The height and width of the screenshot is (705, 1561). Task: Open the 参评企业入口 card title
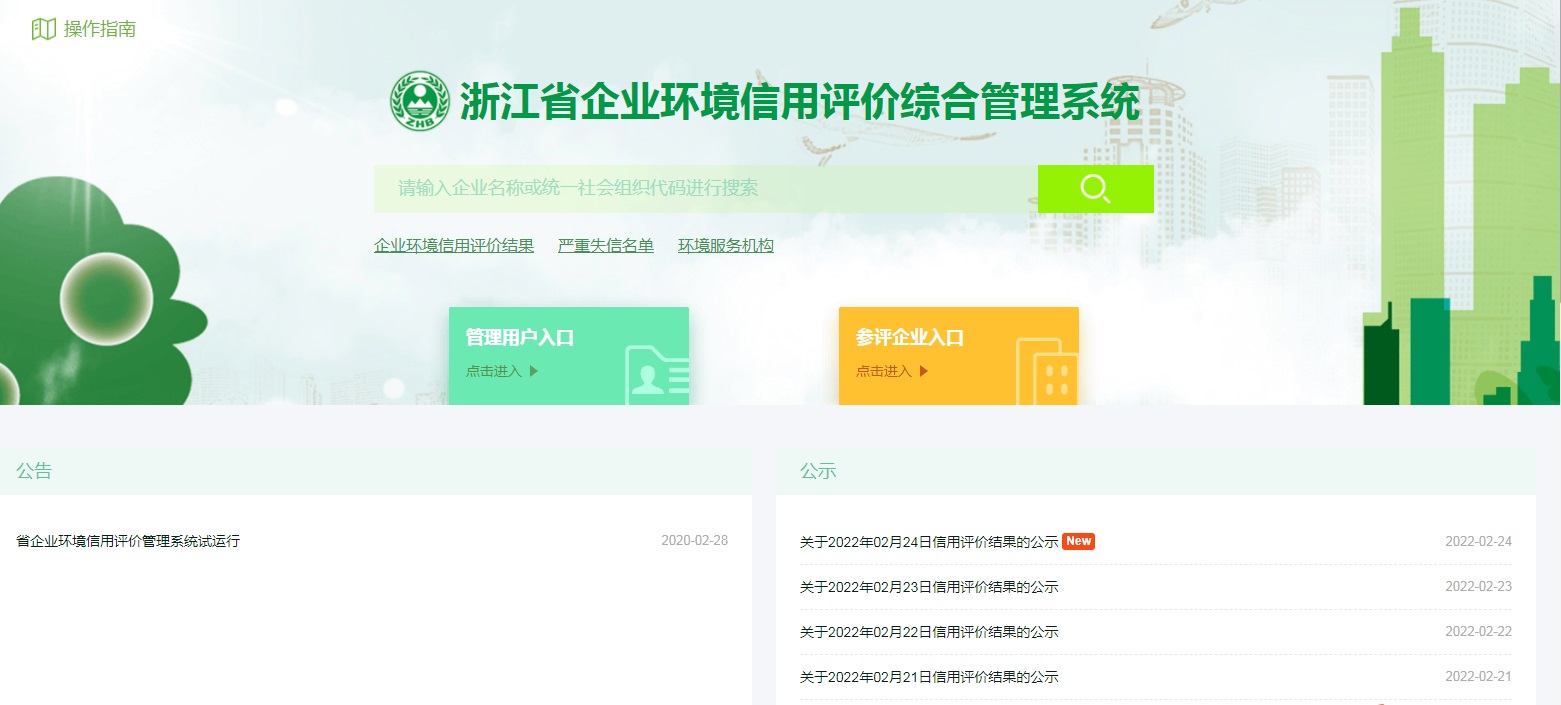(x=910, y=338)
